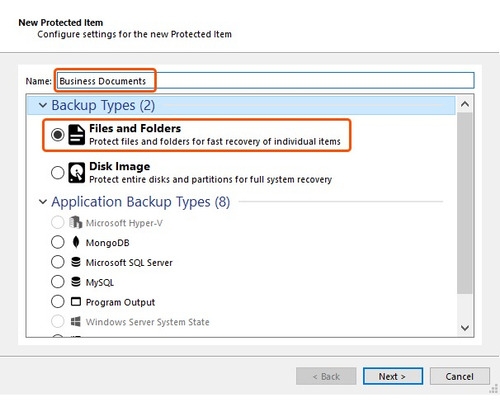This screenshot has width=500, height=413.
Task: Click the 'Application Backup Types (8)' heading
Action: [141, 202]
